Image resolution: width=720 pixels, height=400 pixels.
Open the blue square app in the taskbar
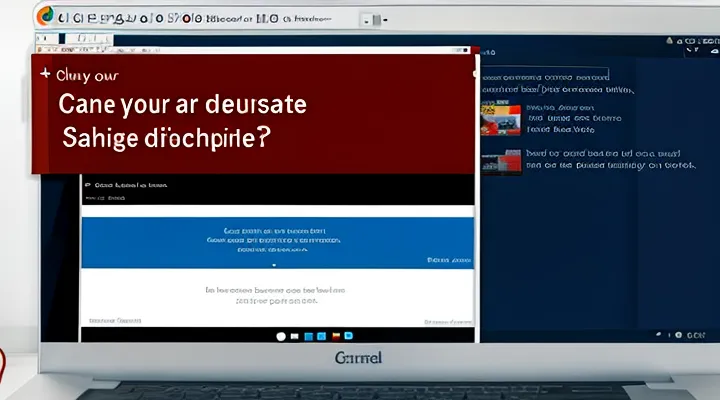[x=309, y=337]
